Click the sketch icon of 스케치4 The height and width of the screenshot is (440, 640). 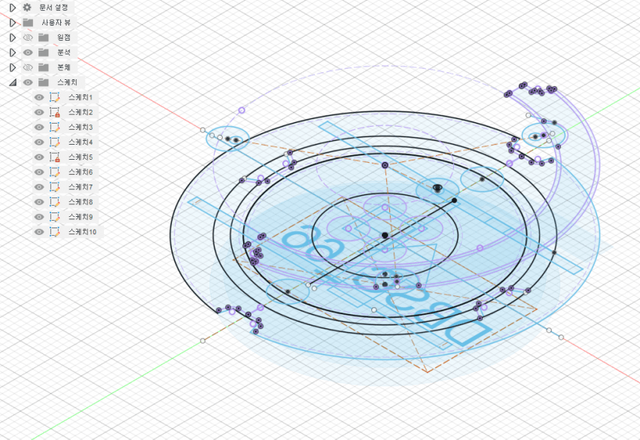pos(55,142)
